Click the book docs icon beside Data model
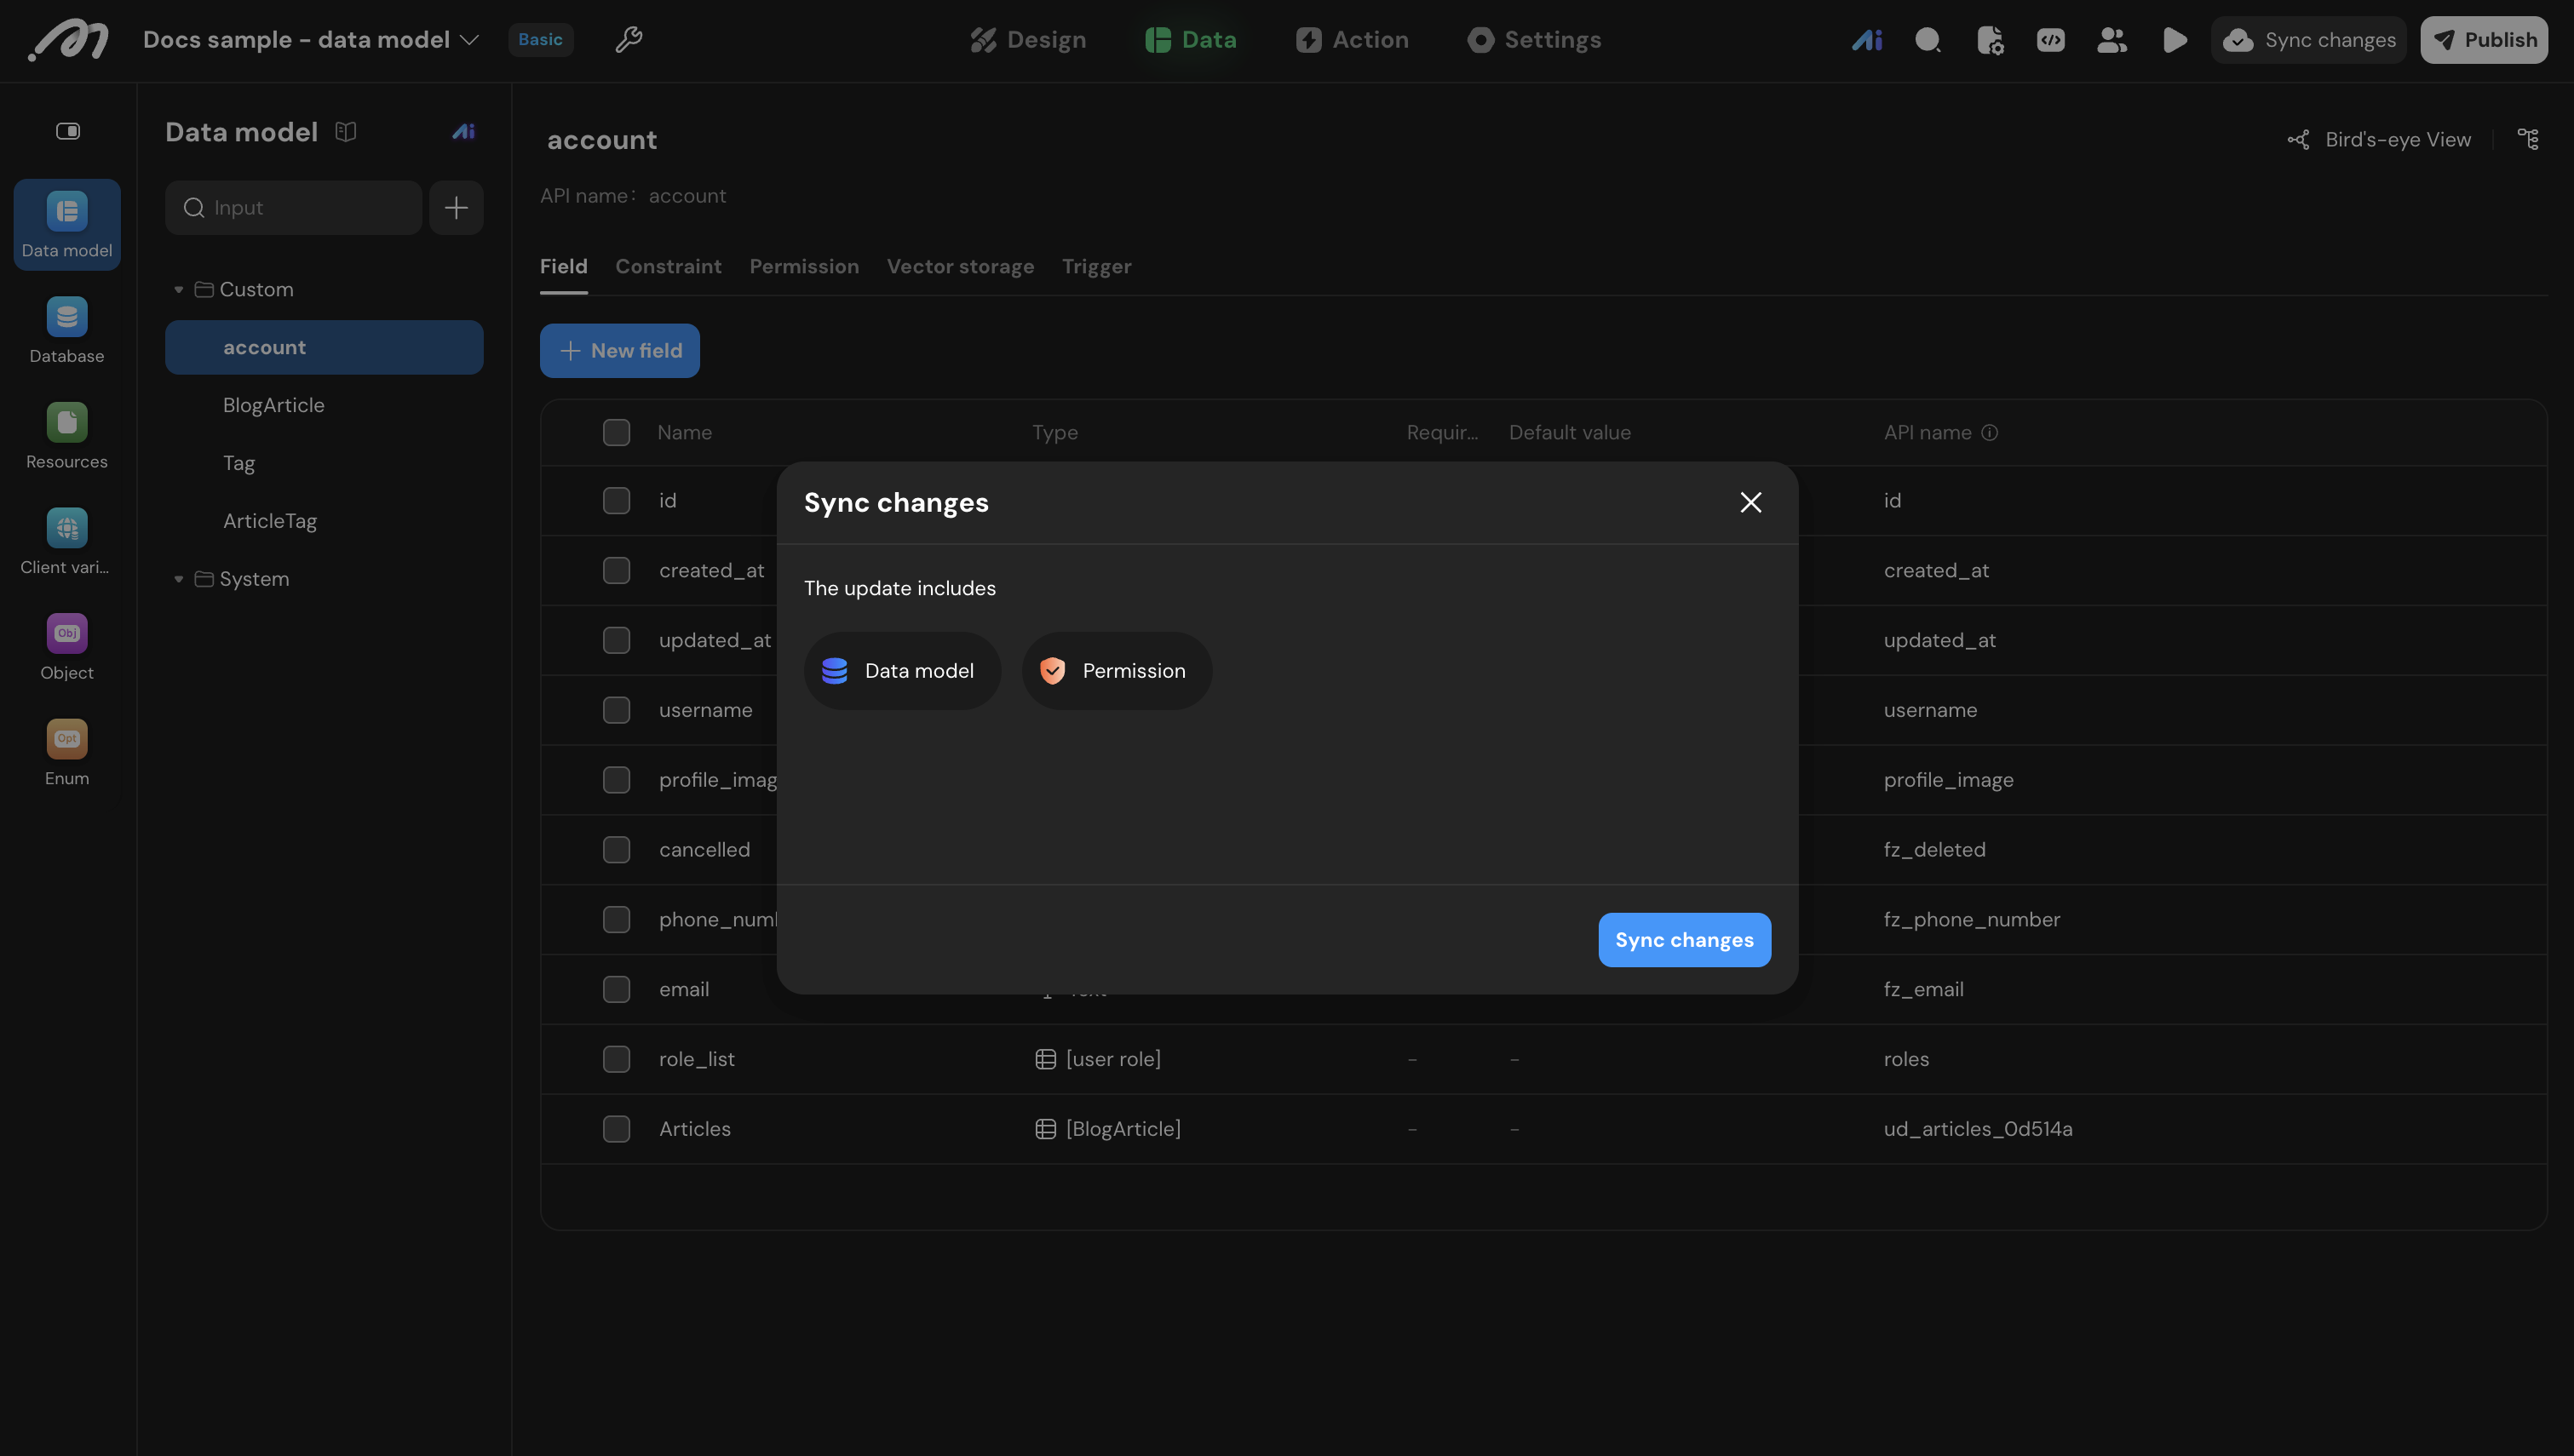Viewport: 2574px width, 1456px height. pyautogui.click(x=346, y=132)
